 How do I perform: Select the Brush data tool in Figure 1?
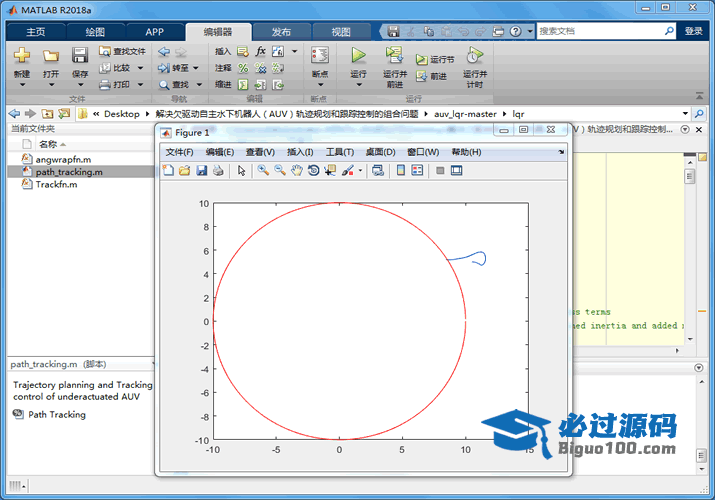348,170
